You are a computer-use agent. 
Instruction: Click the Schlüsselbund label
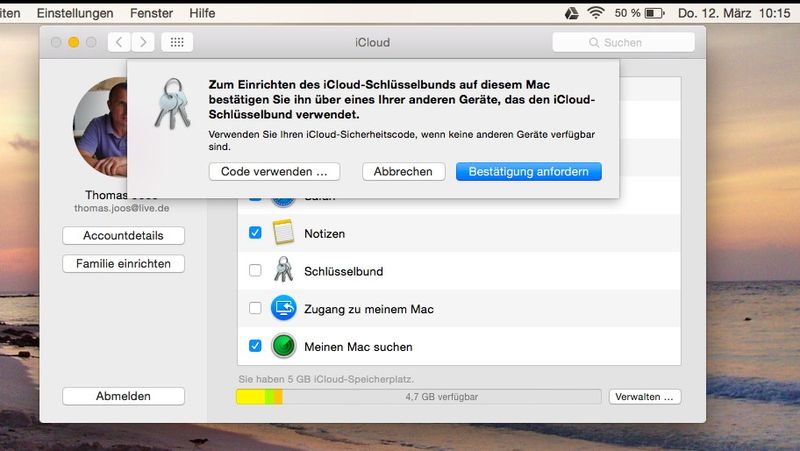pos(343,271)
